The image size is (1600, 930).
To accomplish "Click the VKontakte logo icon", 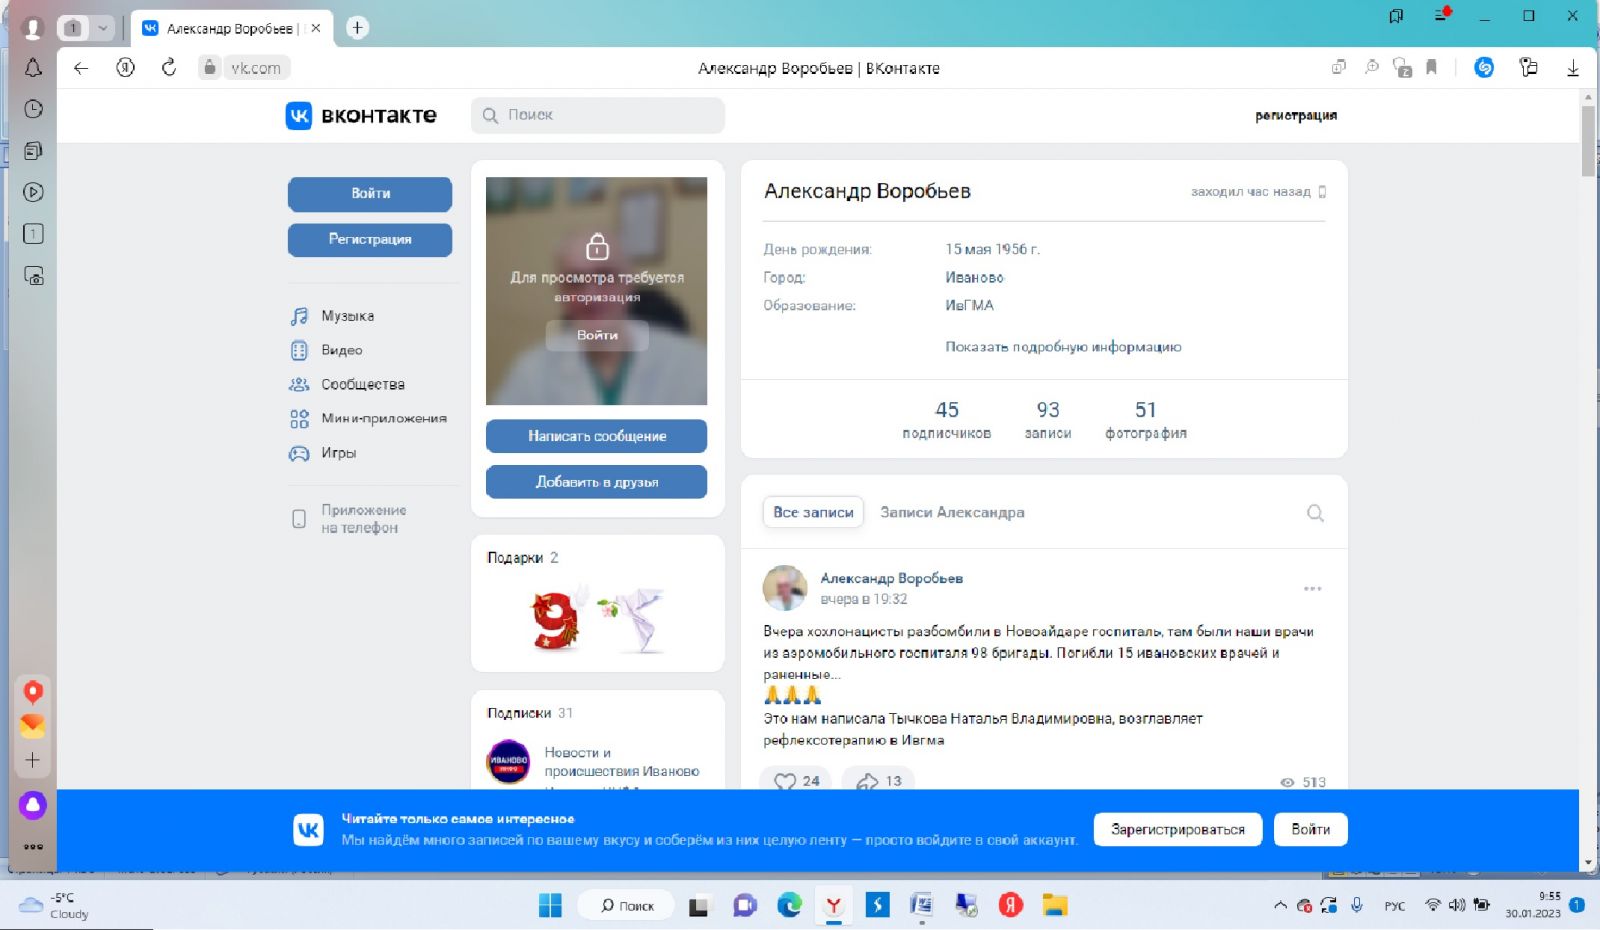I will tap(299, 115).
